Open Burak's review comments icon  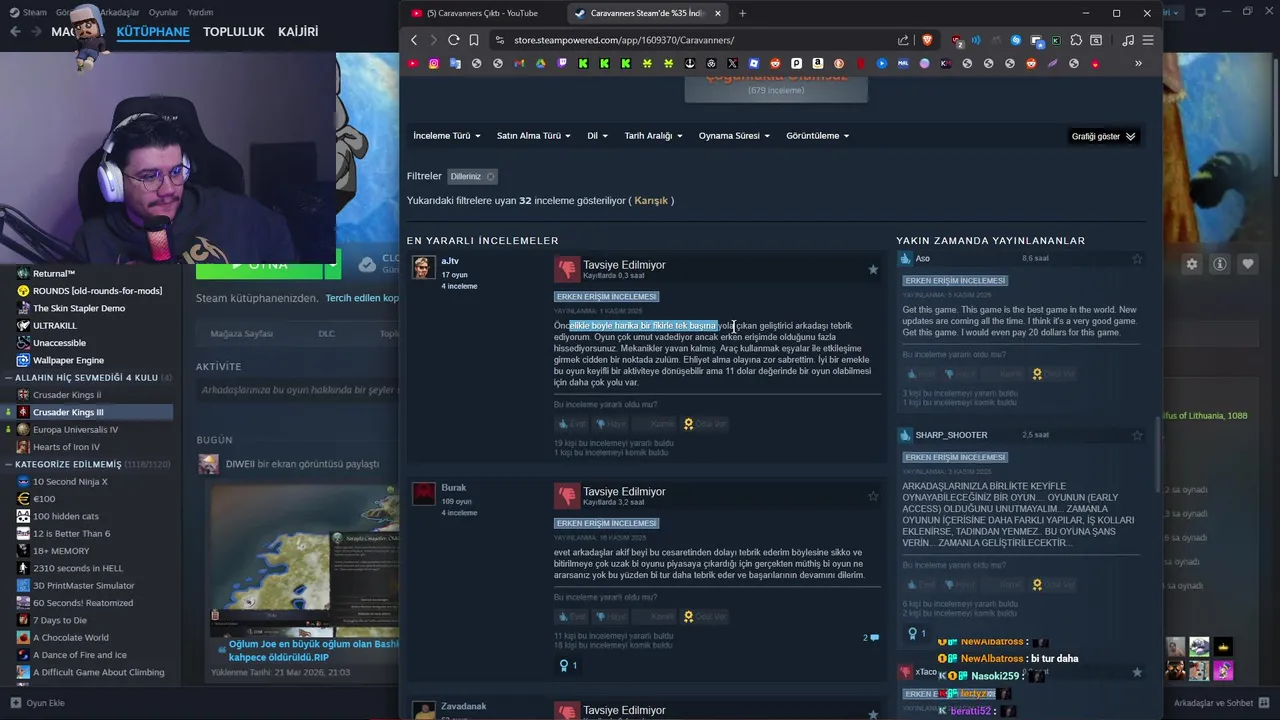point(871,637)
